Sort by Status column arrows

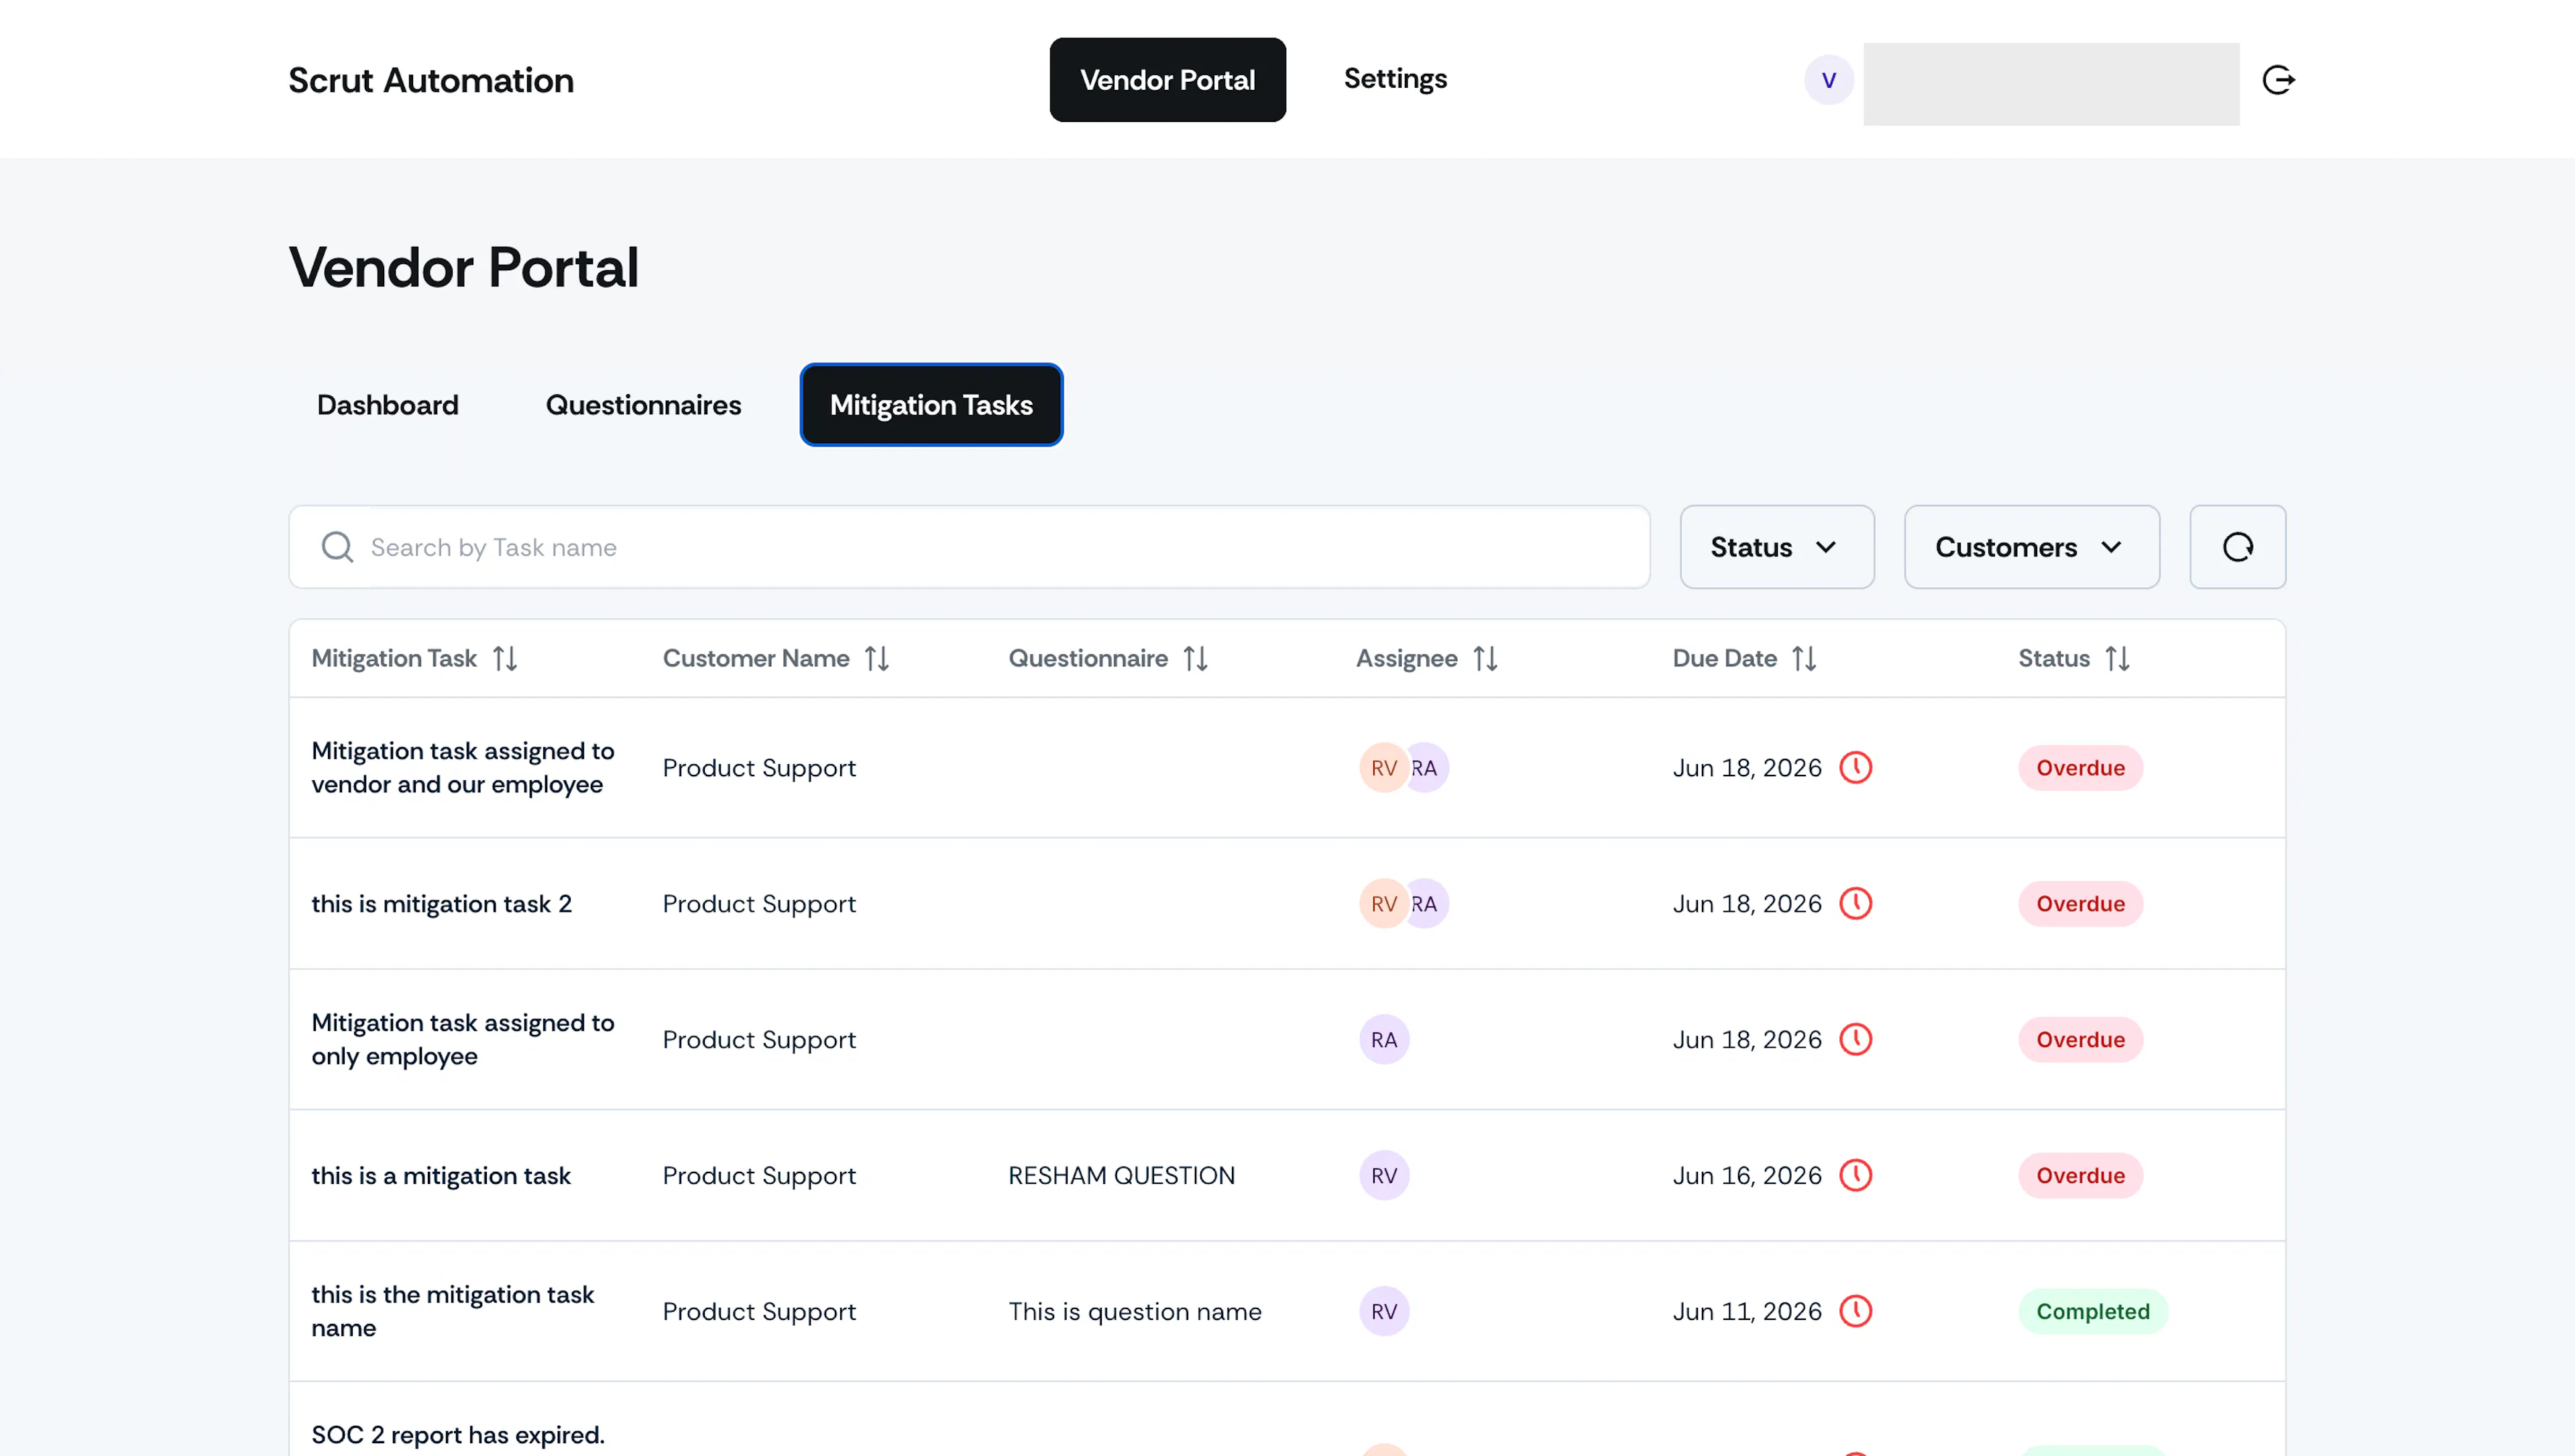point(2117,658)
